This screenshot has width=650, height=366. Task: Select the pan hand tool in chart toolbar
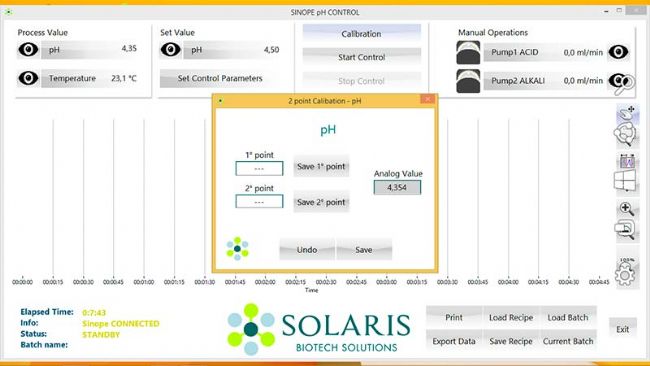tap(627, 113)
